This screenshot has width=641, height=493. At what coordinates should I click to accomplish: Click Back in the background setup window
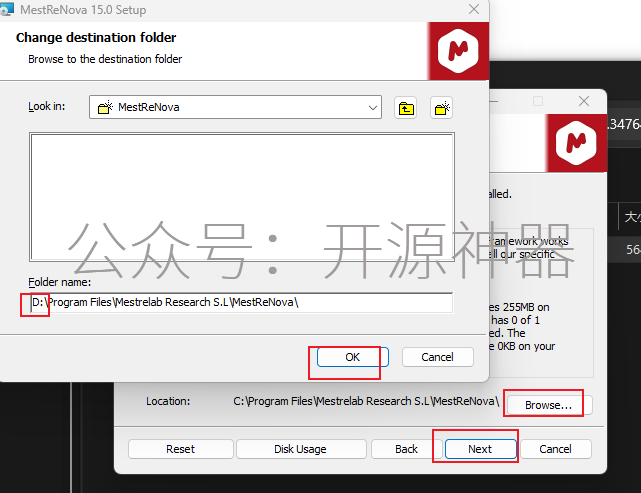(406, 449)
